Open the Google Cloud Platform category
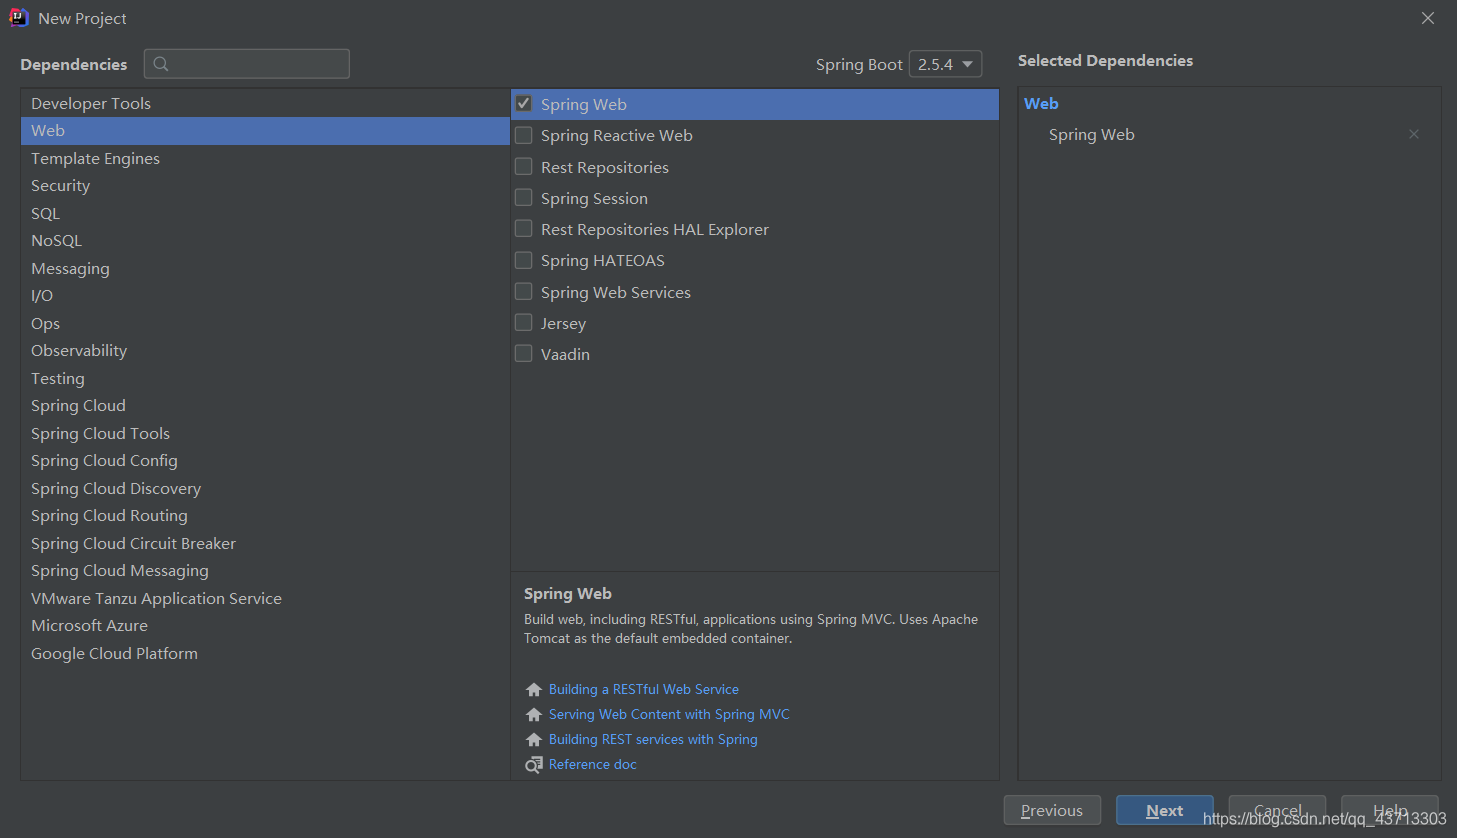 pyautogui.click(x=265, y=653)
